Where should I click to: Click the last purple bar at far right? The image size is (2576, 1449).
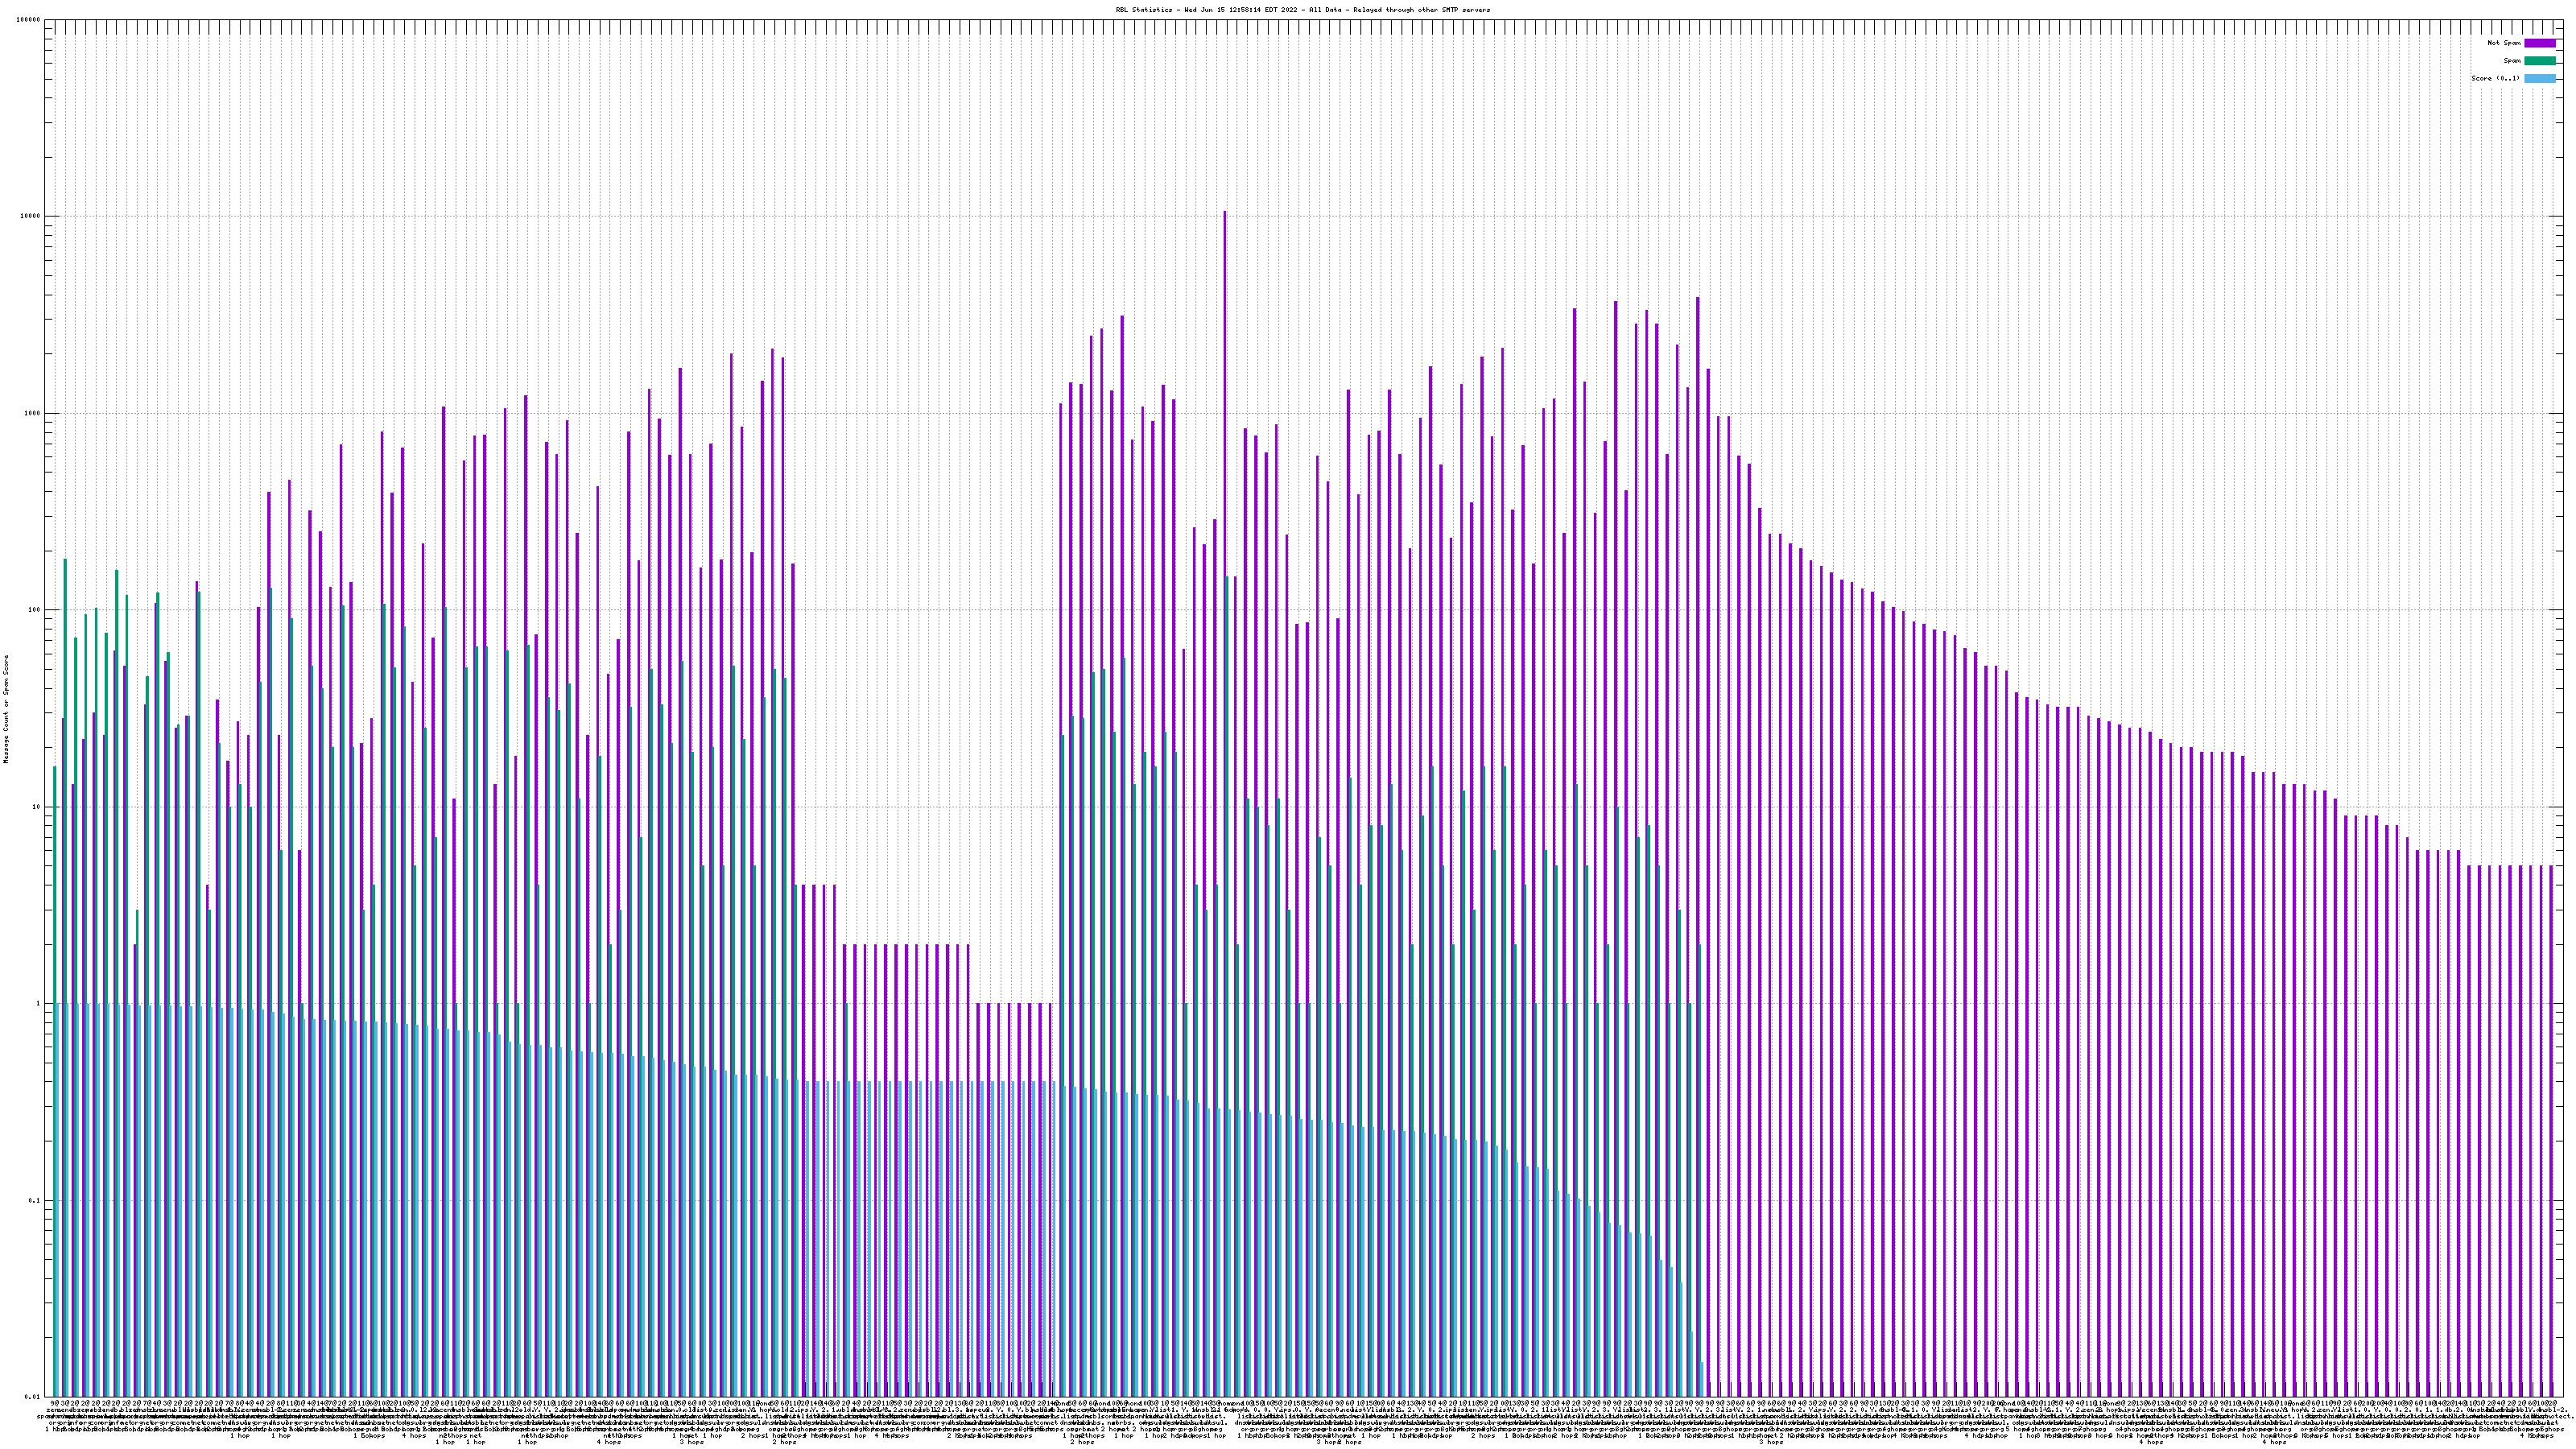coord(2551,1100)
